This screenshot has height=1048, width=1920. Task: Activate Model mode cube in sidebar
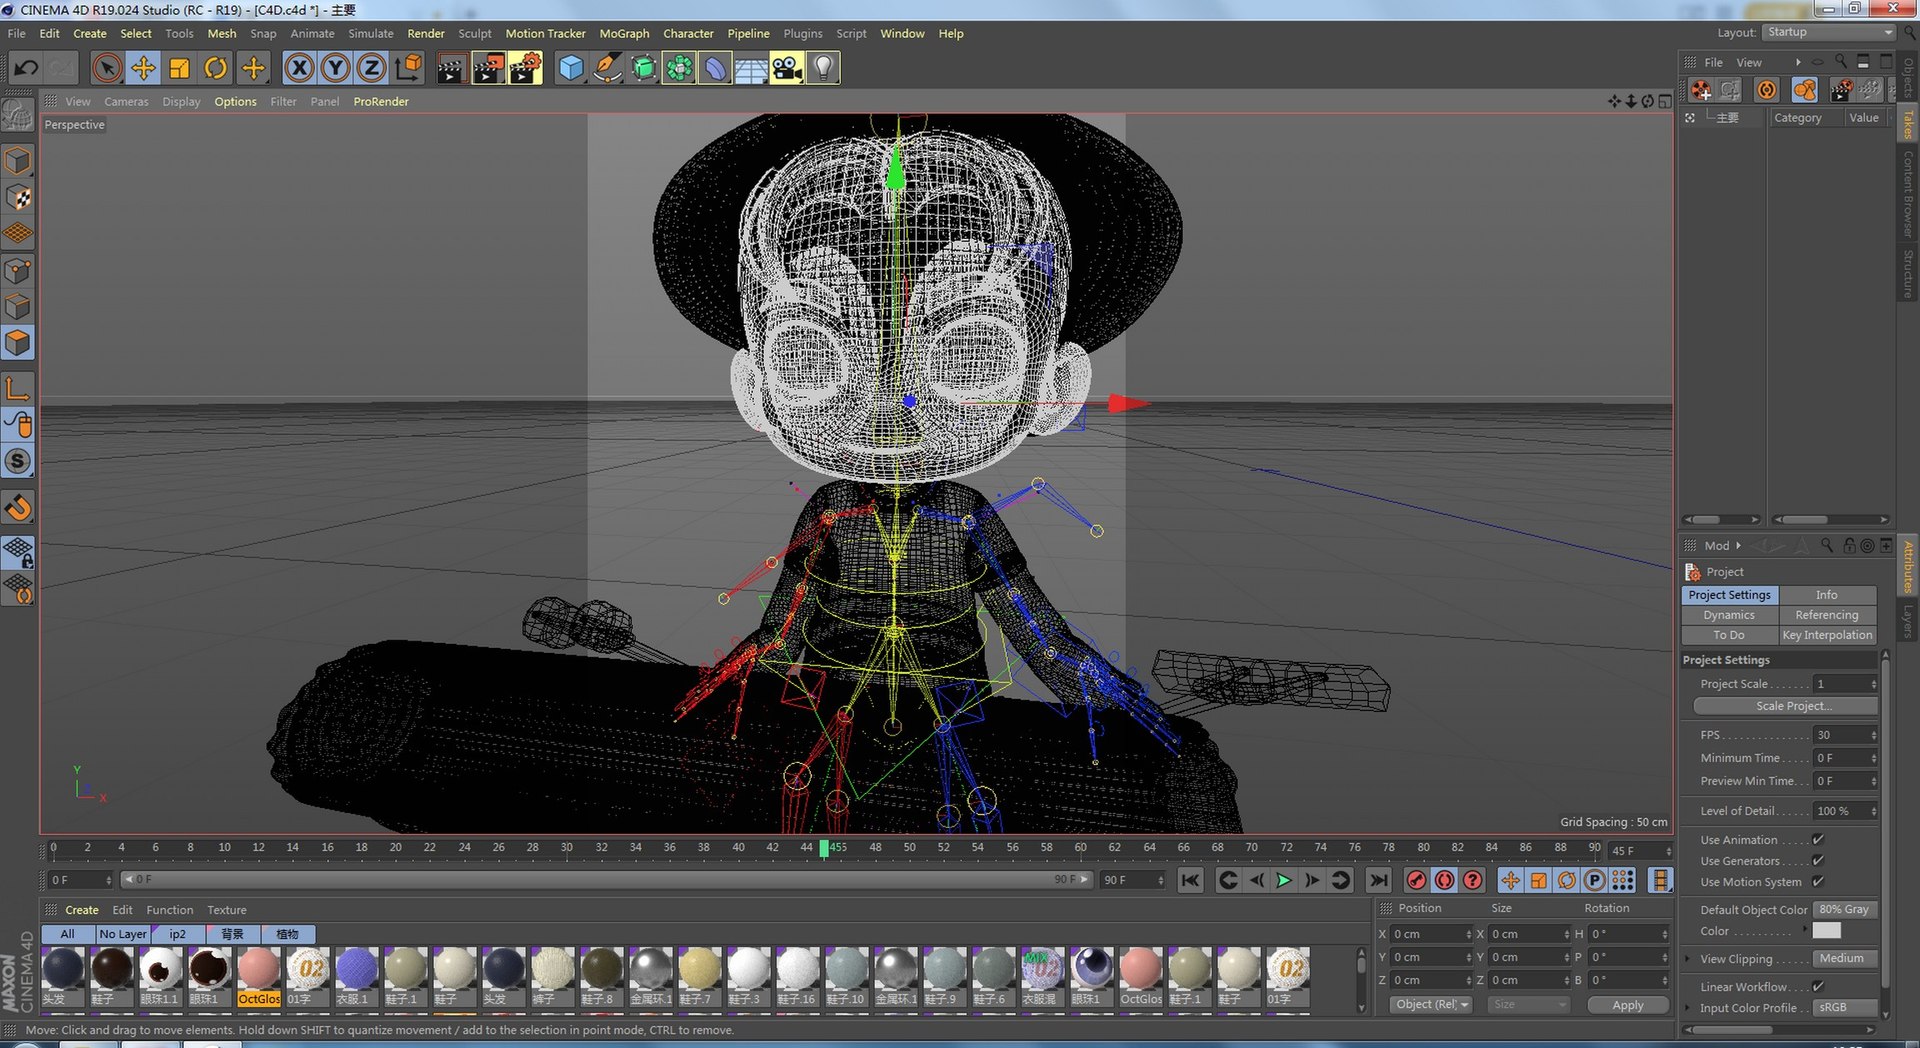point(18,161)
